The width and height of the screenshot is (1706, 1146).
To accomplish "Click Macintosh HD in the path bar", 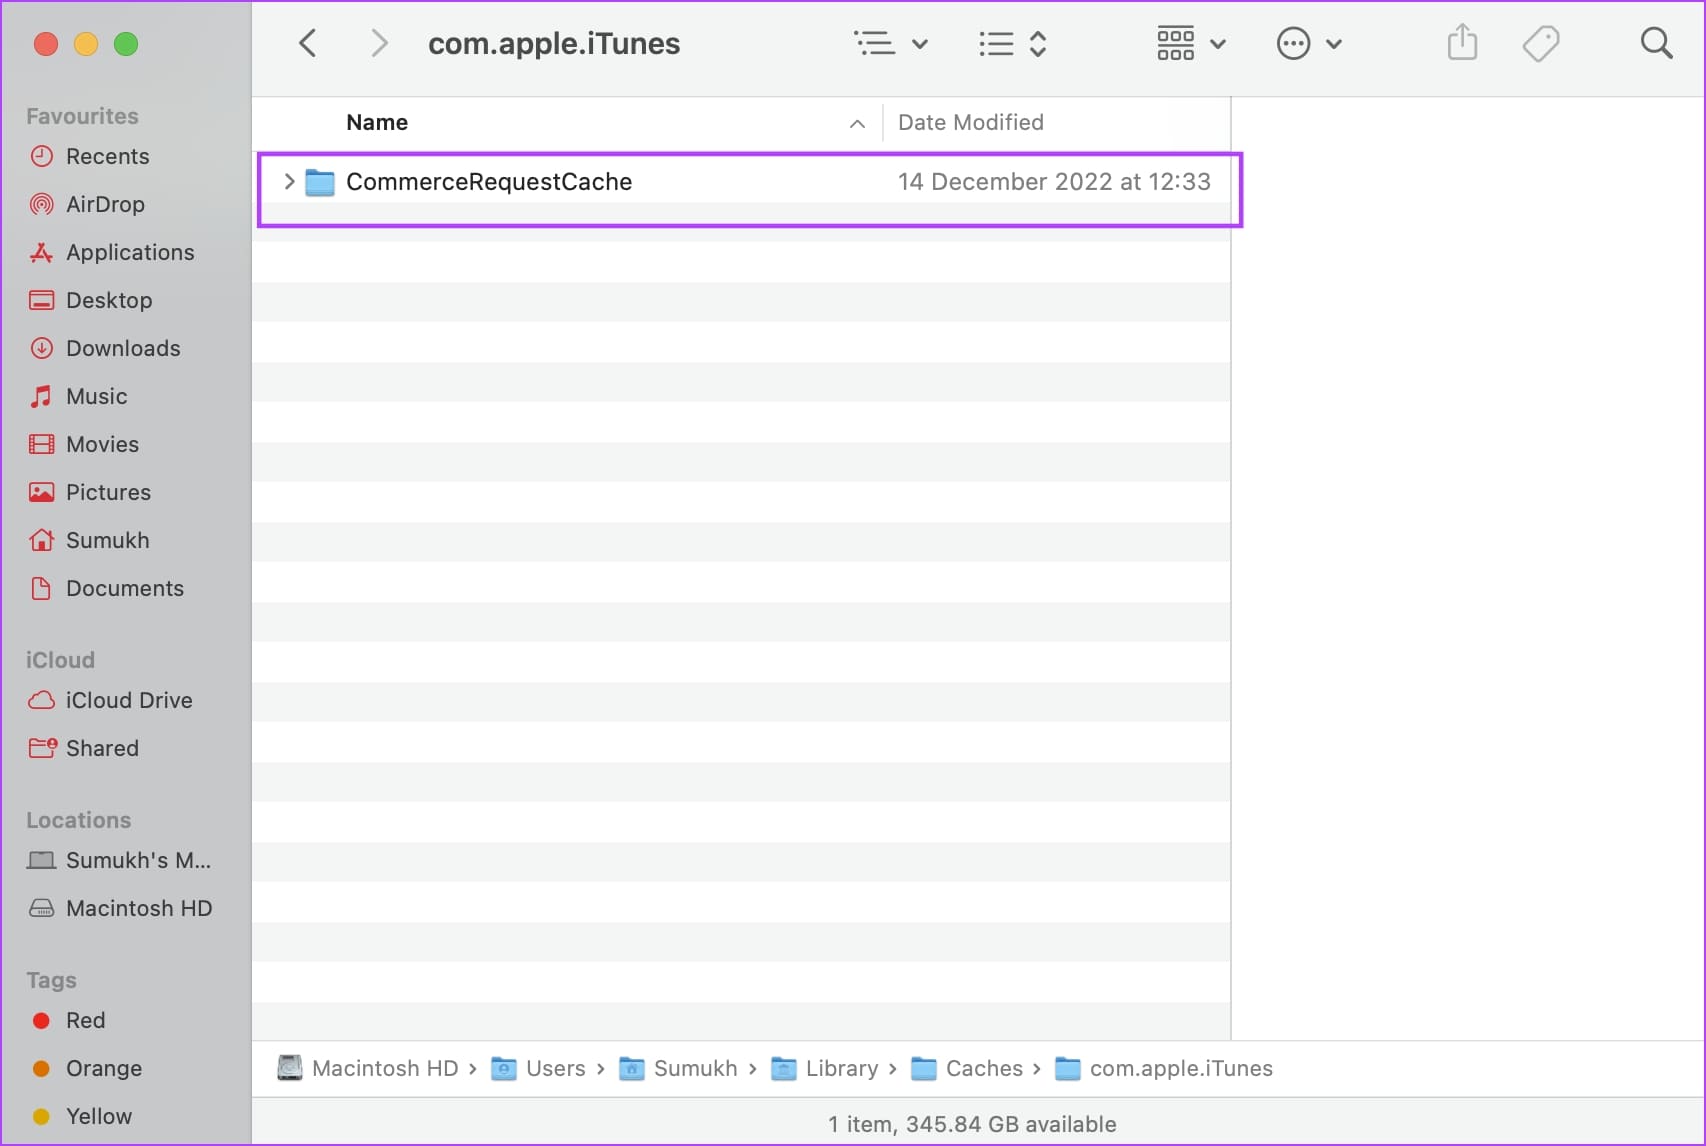I will pyautogui.click(x=385, y=1068).
